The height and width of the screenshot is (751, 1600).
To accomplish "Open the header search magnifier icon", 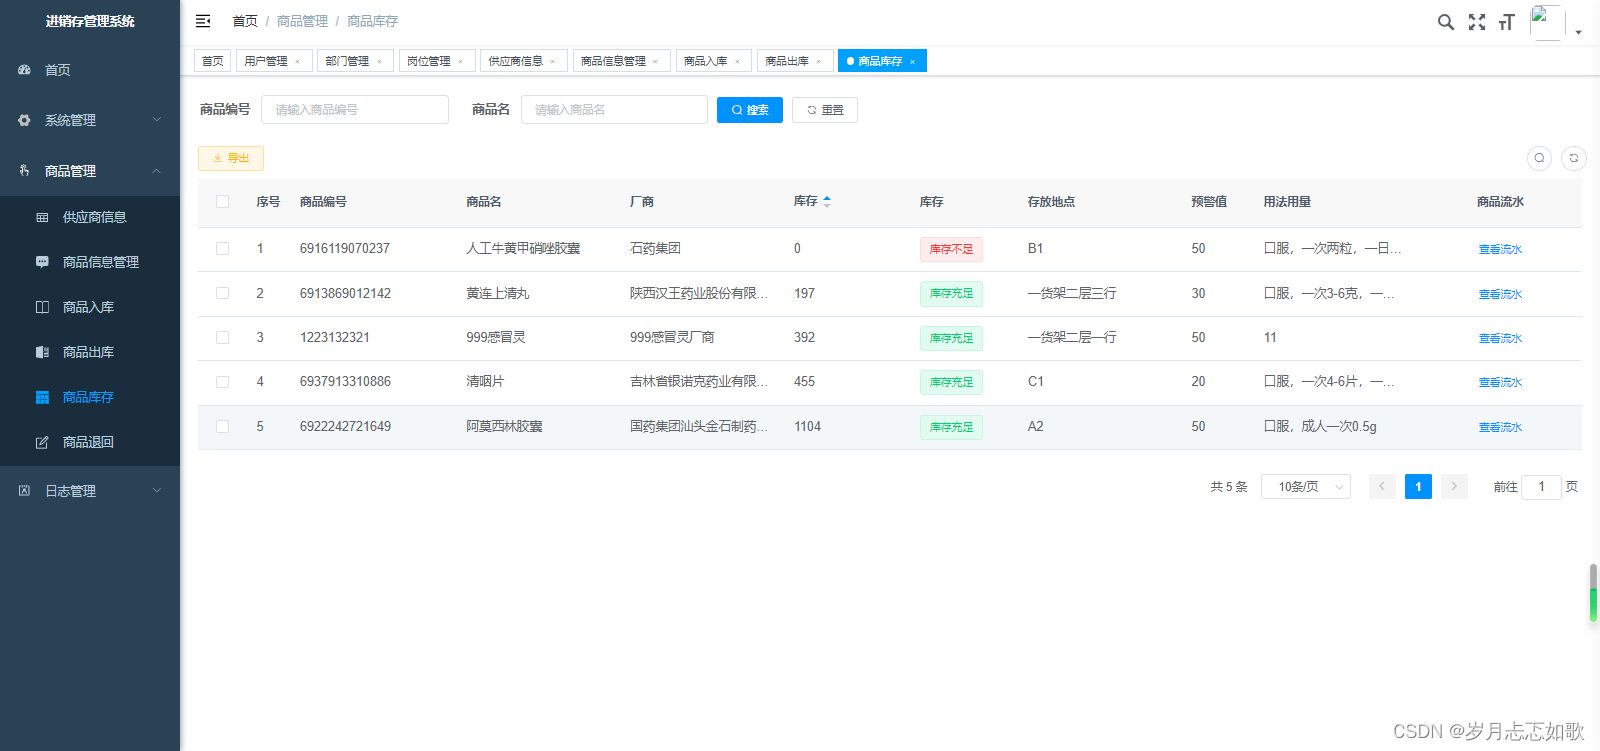I will (x=1446, y=22).
